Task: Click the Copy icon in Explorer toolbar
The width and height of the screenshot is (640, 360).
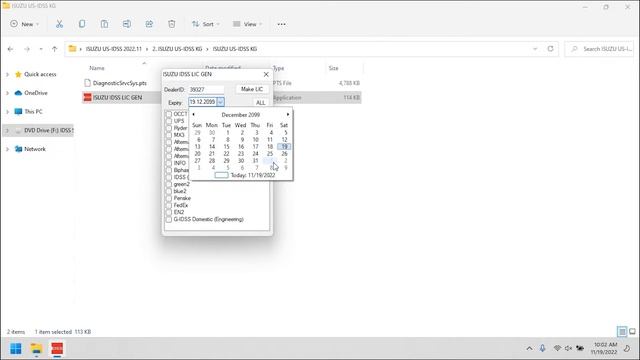Action: click(x=82, y=24)
